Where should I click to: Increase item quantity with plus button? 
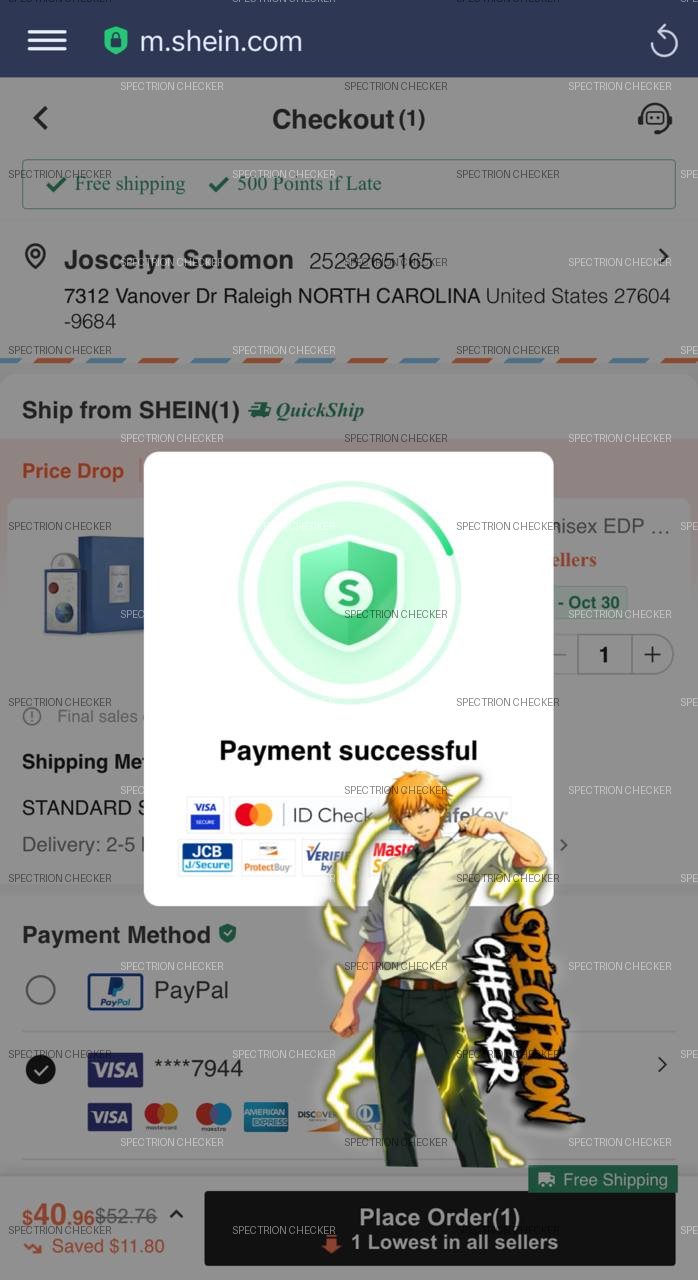click(x=652, y=655)
